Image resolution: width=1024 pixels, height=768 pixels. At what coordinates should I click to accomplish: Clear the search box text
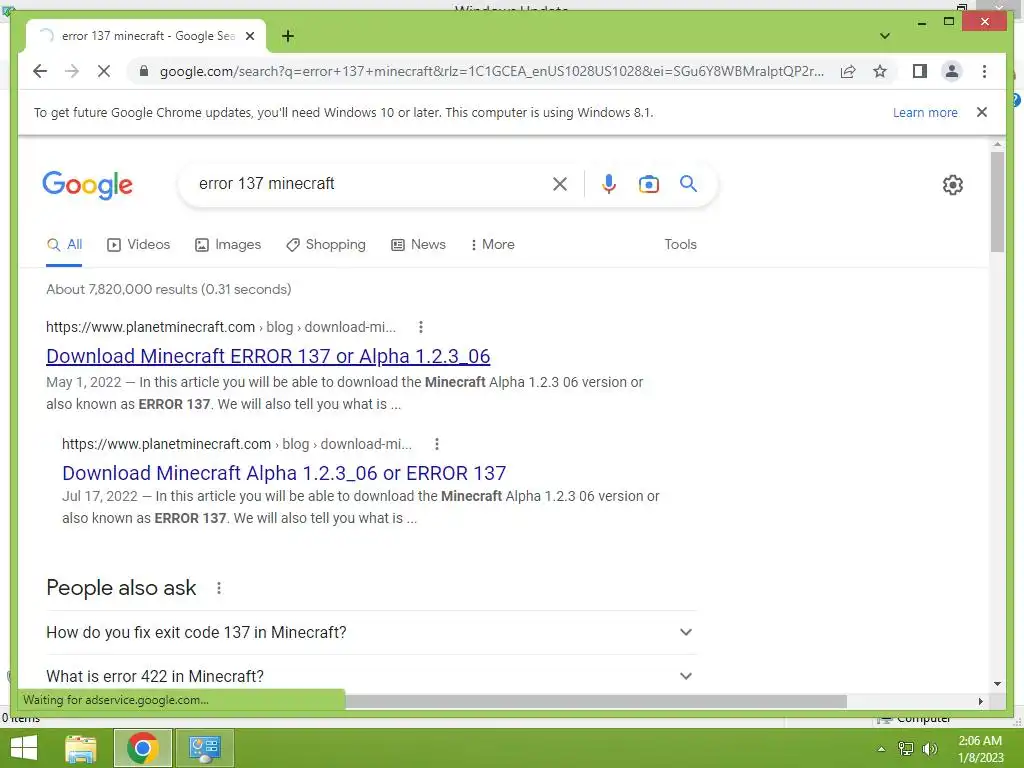point(560,184)
